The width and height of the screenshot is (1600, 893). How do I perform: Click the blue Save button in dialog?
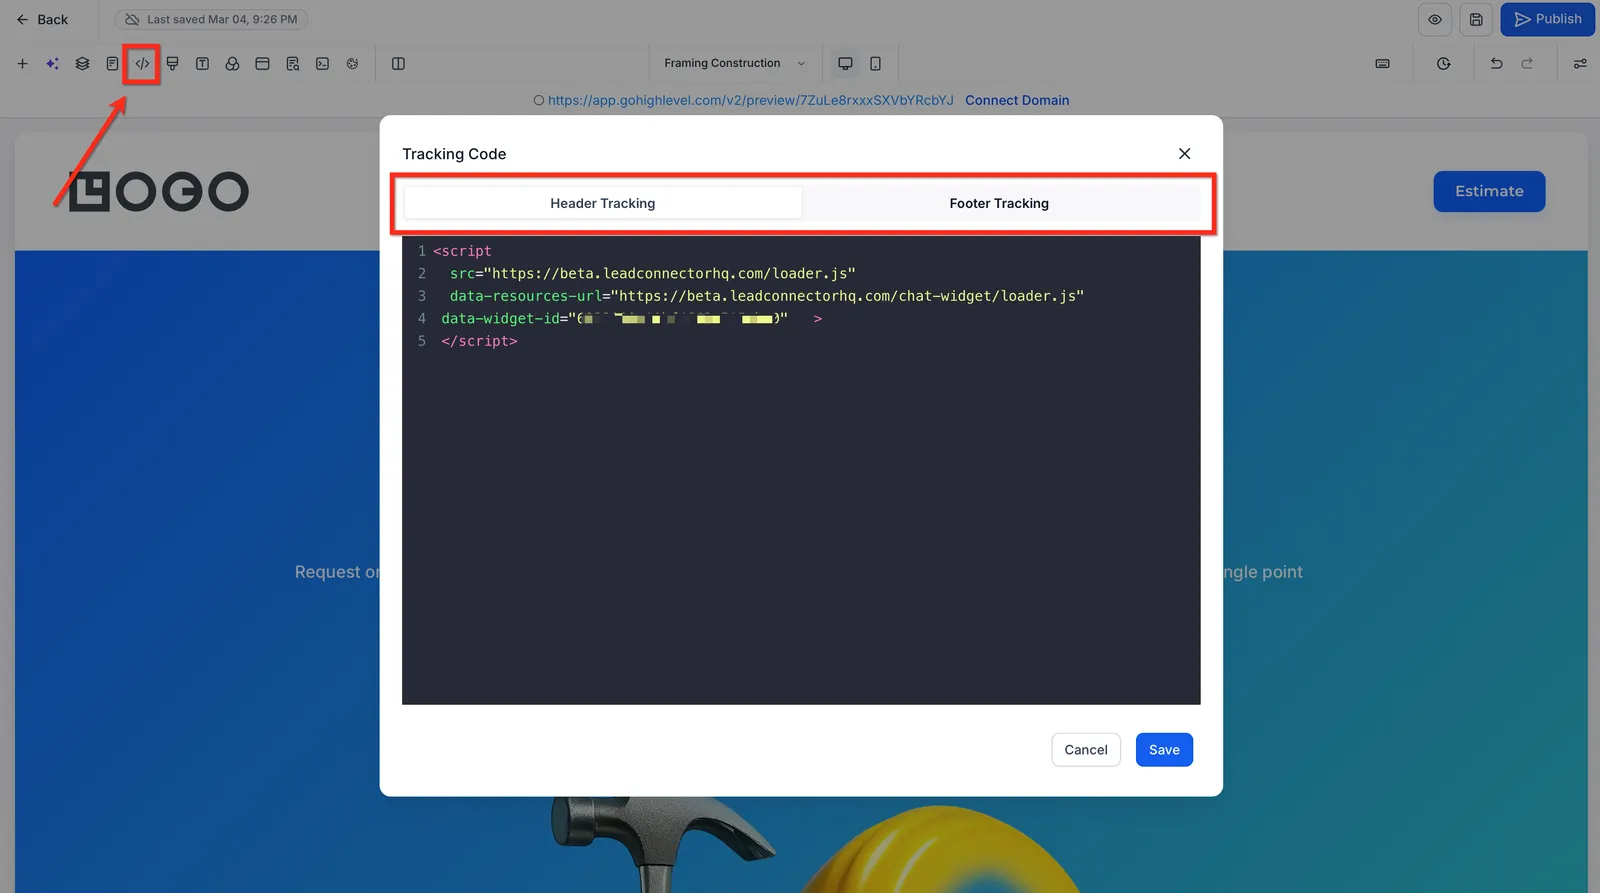[x=1164, y=750]
